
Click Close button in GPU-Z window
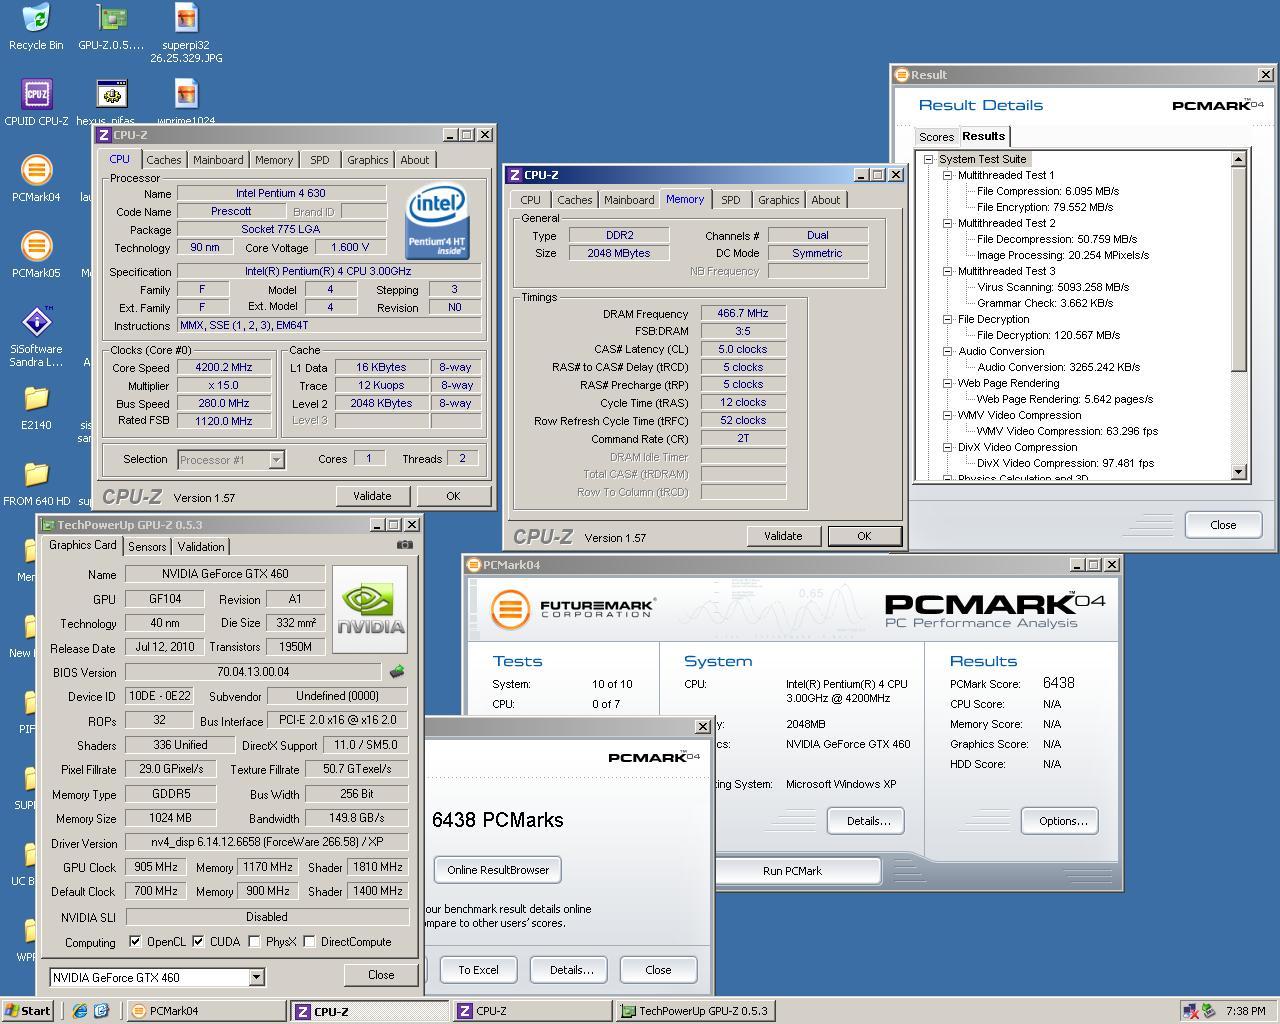pyautogui.click(x=381, y=975)
